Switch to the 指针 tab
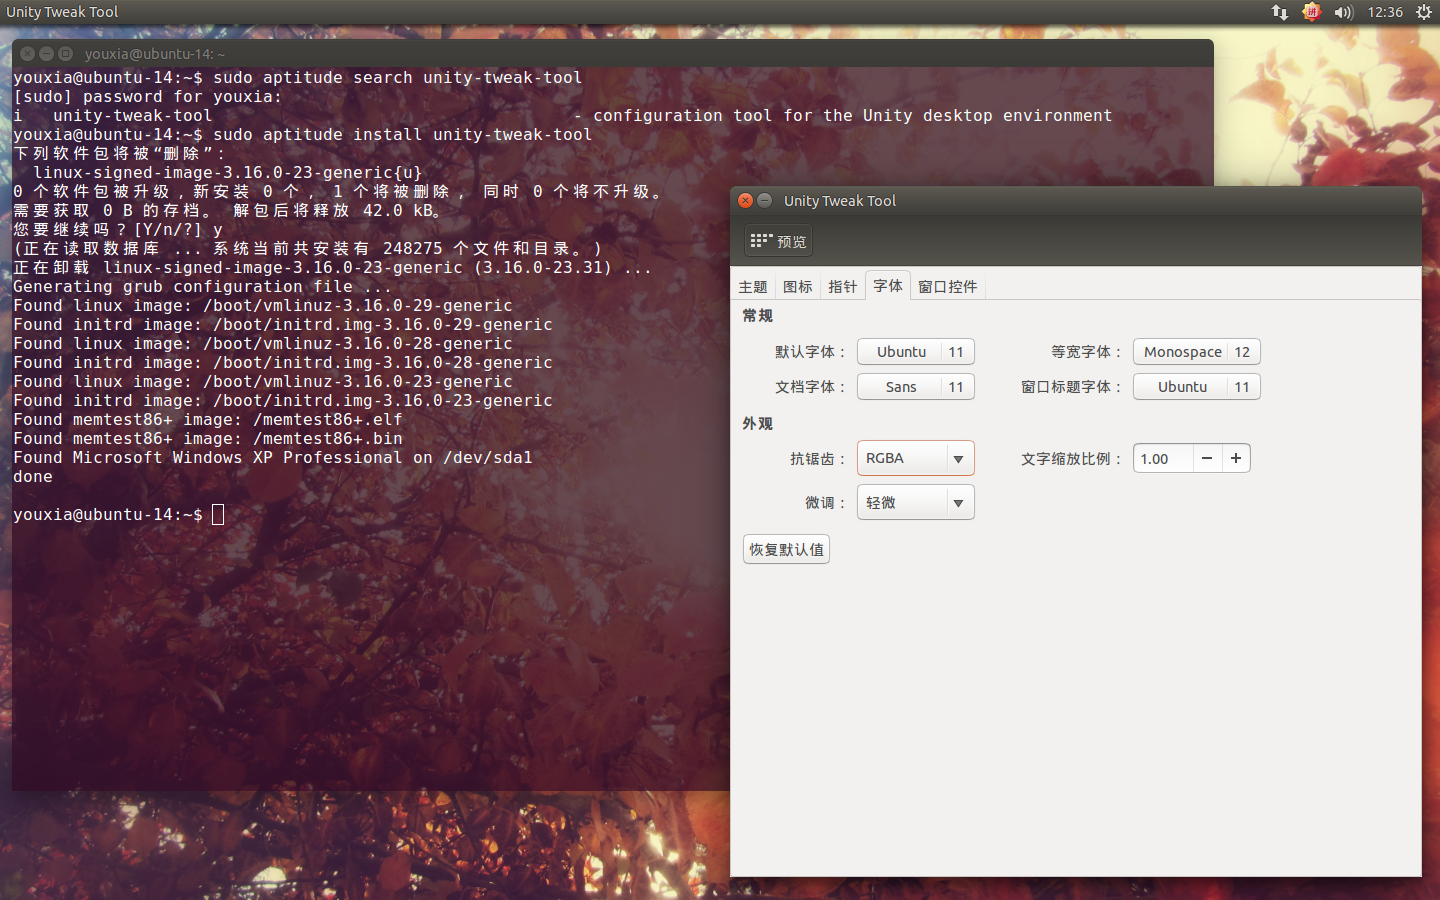Image resolution: width=1440 pixels, height=900 pixels. point(842,287)
